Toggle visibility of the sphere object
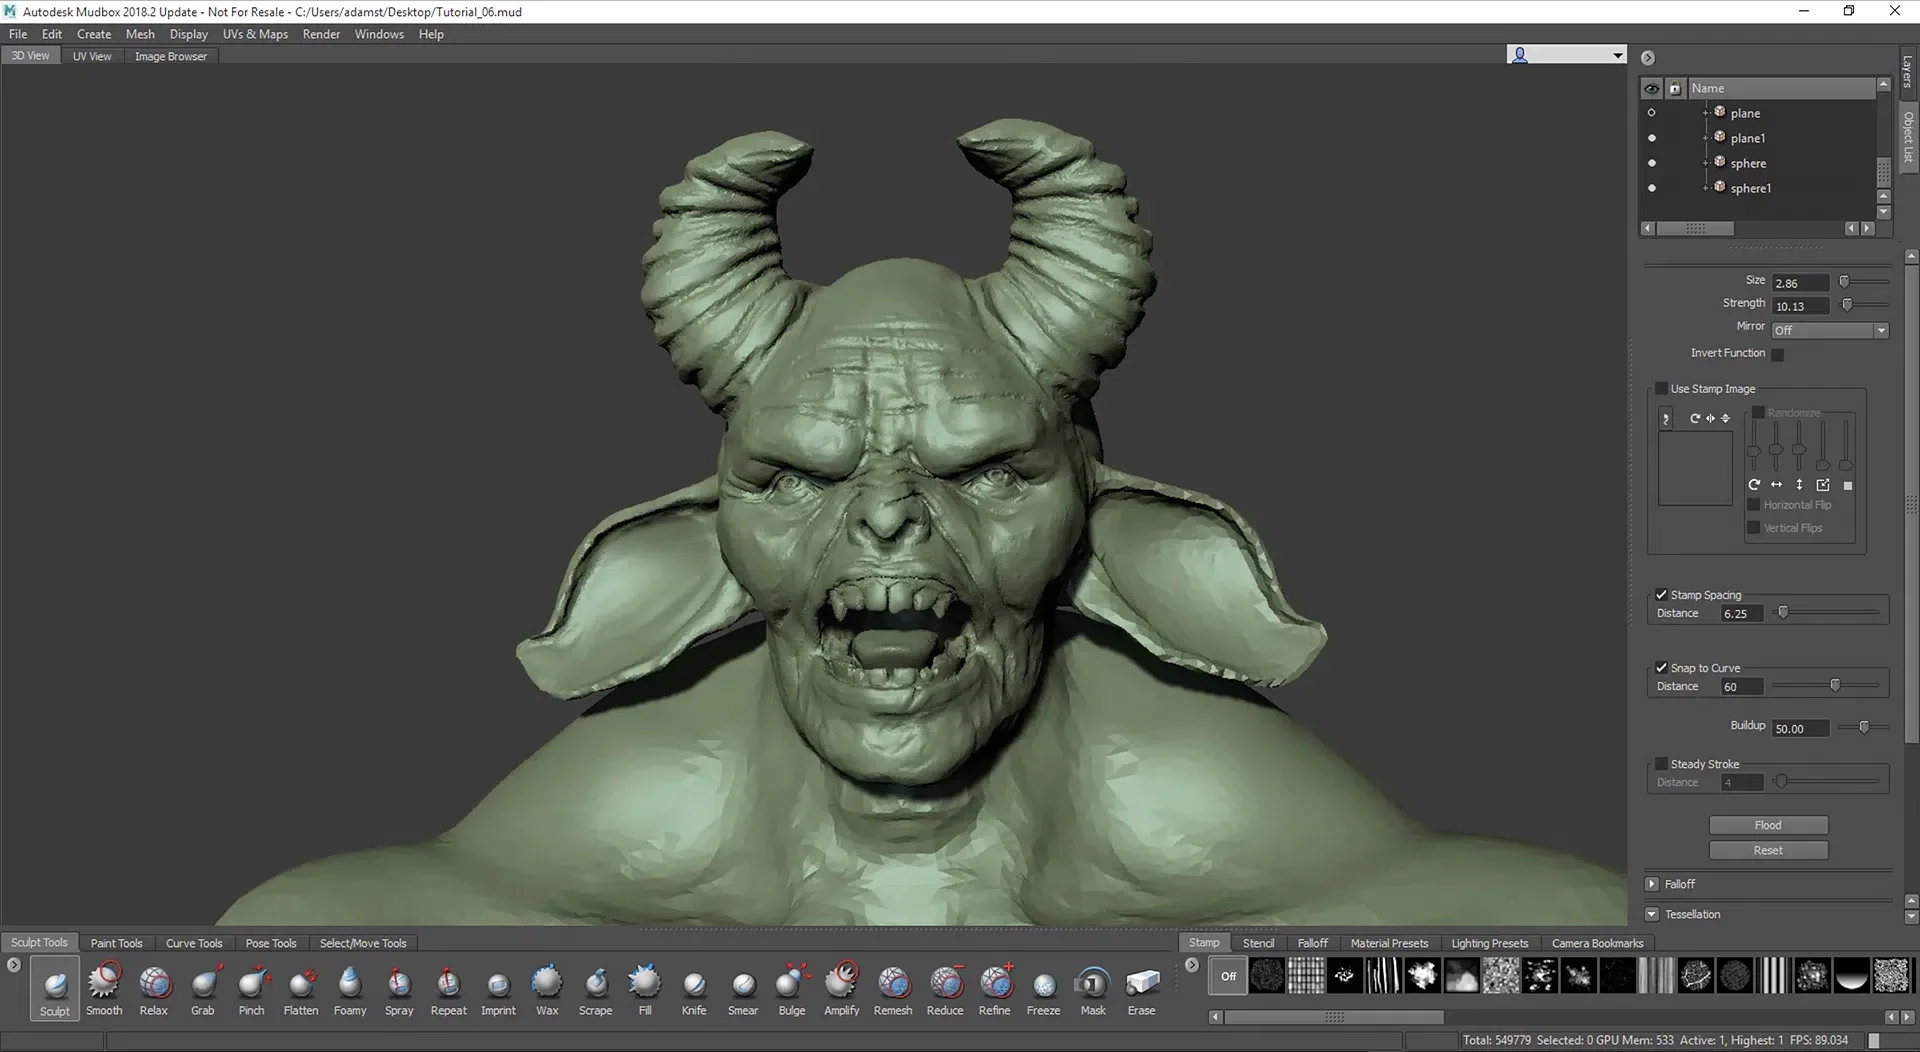Viewport: 1920px width, 1052px height. point(1651,162)
